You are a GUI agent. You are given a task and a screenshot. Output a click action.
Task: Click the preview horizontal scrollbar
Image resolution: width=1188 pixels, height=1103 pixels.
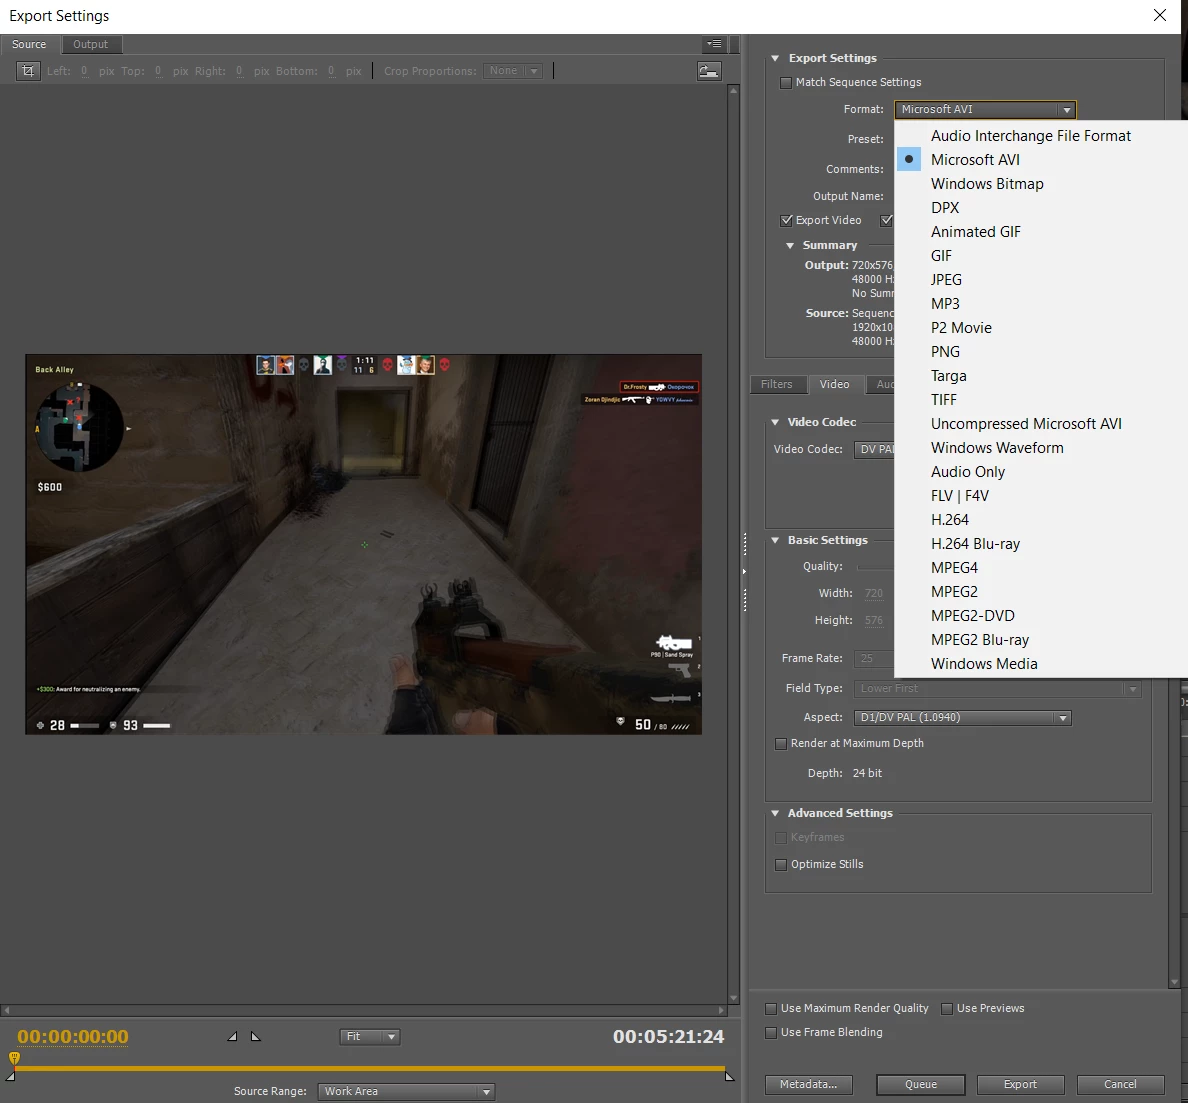pyautogui.click(x=364, y=1011)
